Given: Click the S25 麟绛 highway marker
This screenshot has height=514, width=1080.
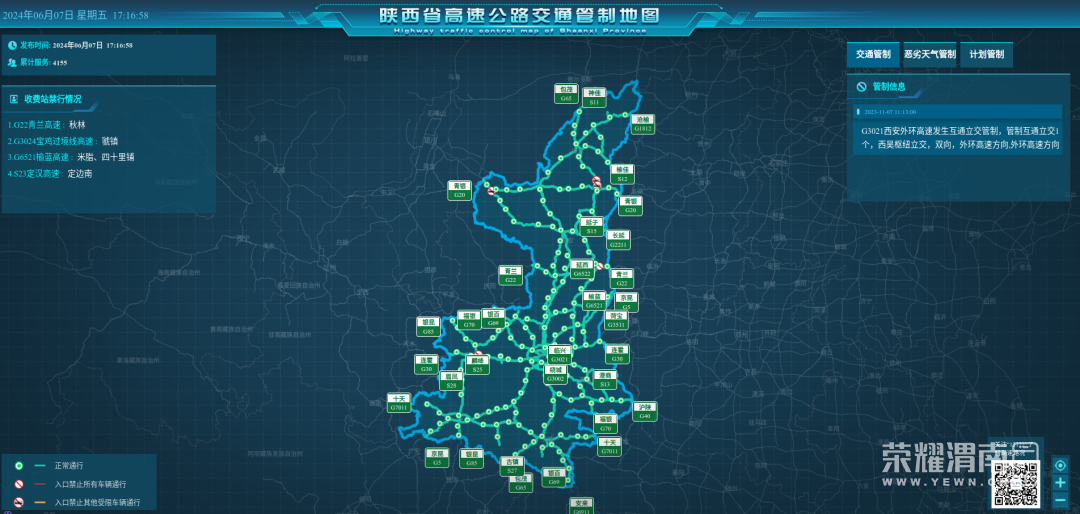Looking at the screenshot, I should pos(478,366).
